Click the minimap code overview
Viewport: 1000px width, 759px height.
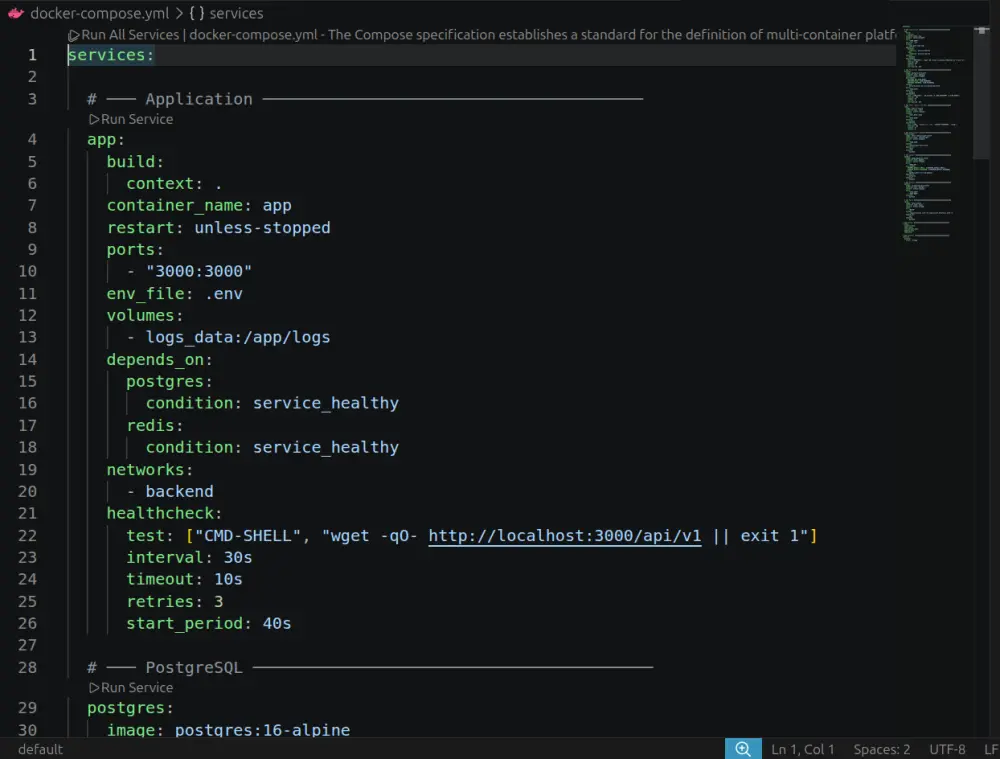[934, 134]
